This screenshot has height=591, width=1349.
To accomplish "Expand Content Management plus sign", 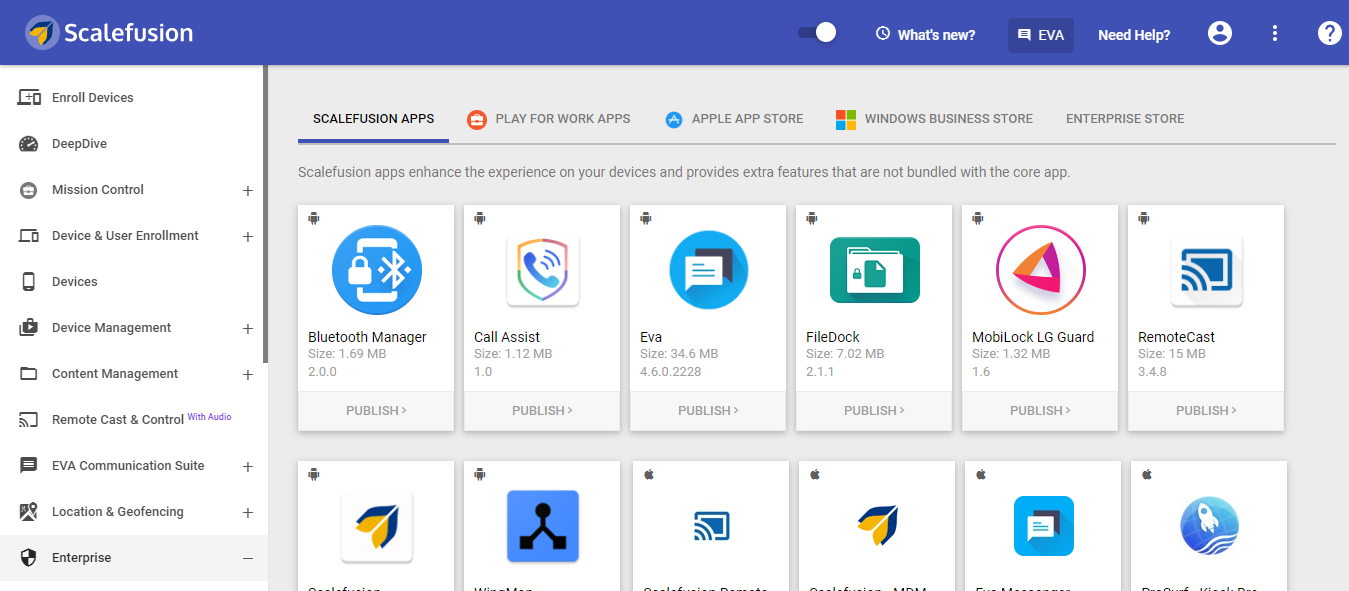I will point(248,375).
